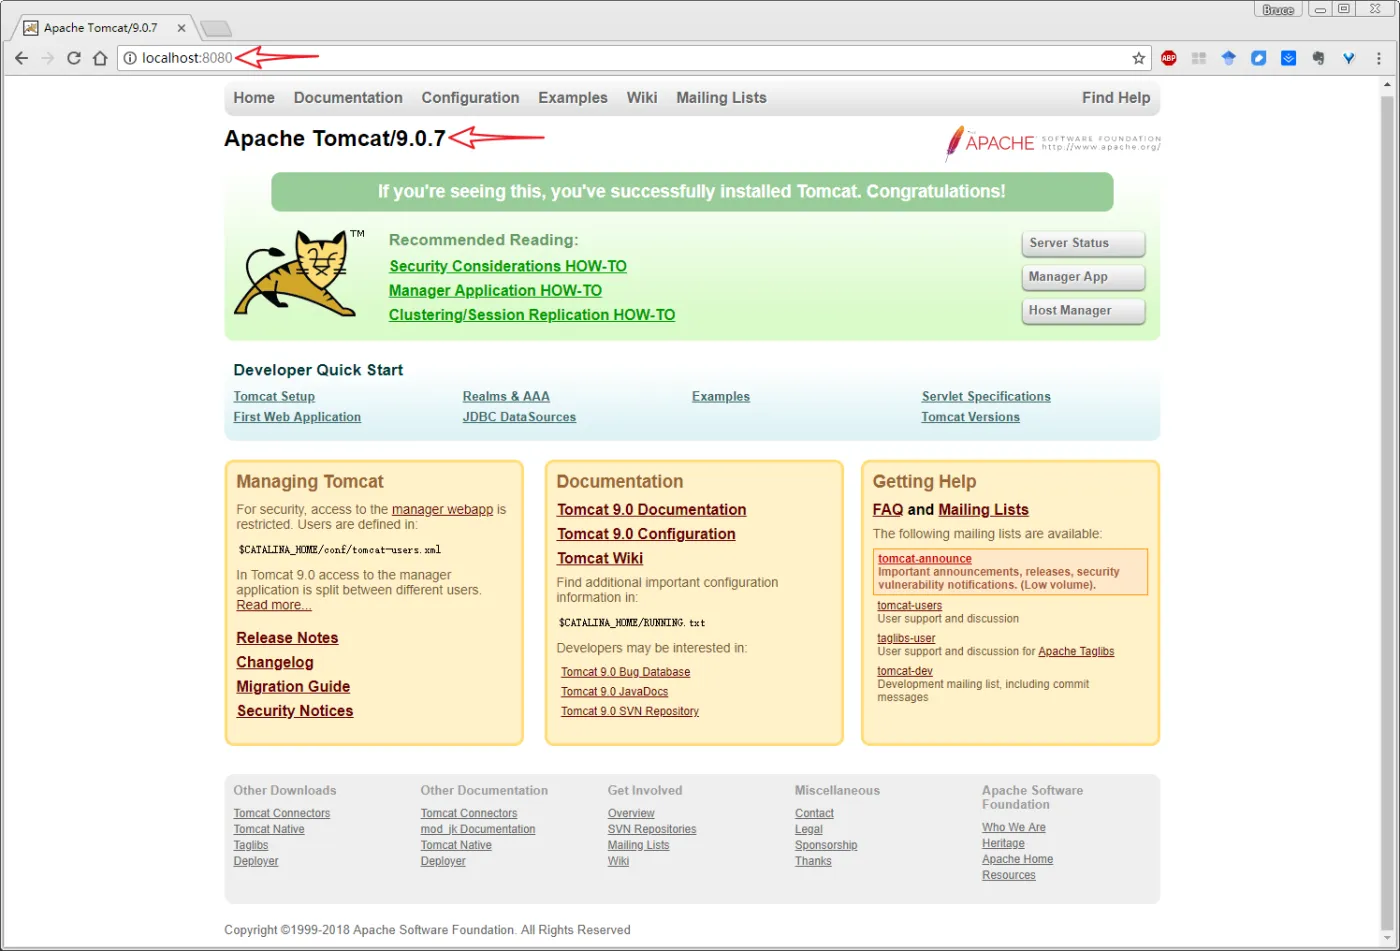Reload the Tomcat page
This screenshot has height=951, width=1400.
(73, 58)
